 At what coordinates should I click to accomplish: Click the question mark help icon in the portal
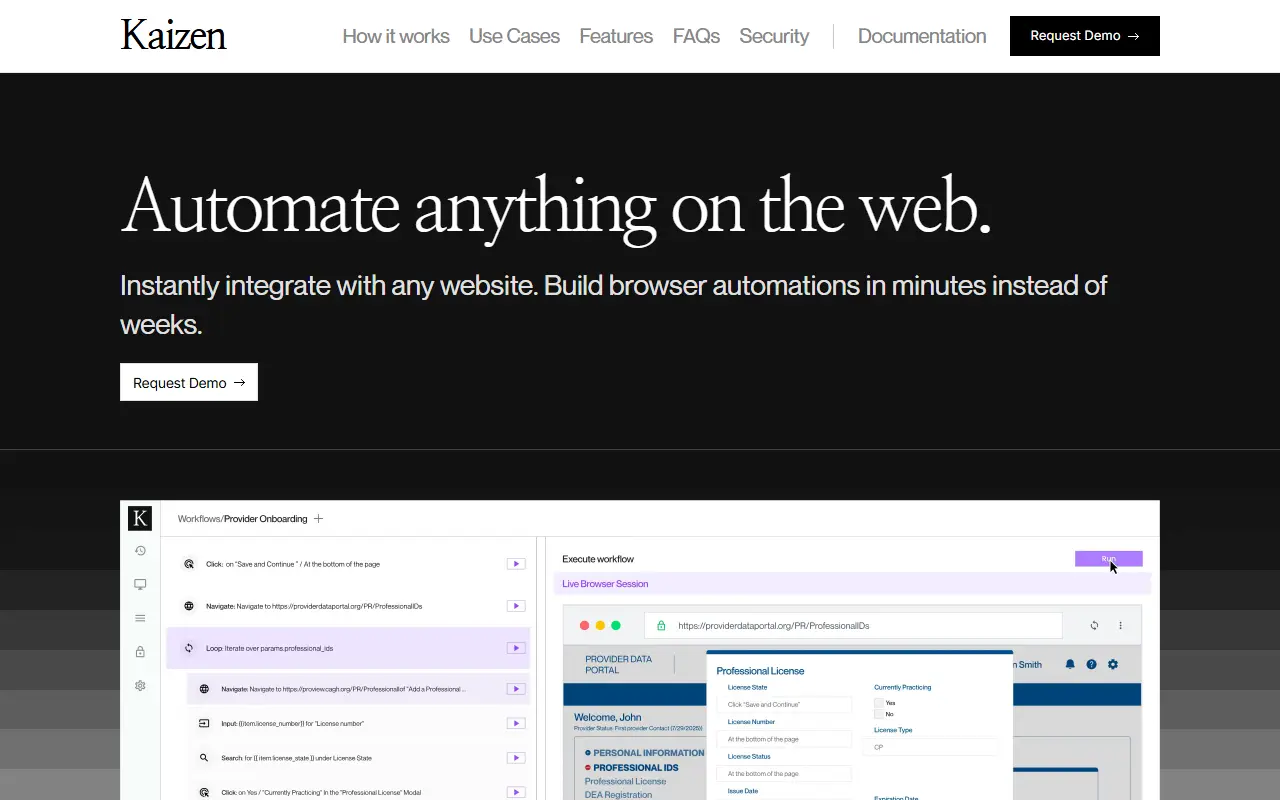[x=1092, y=664]
